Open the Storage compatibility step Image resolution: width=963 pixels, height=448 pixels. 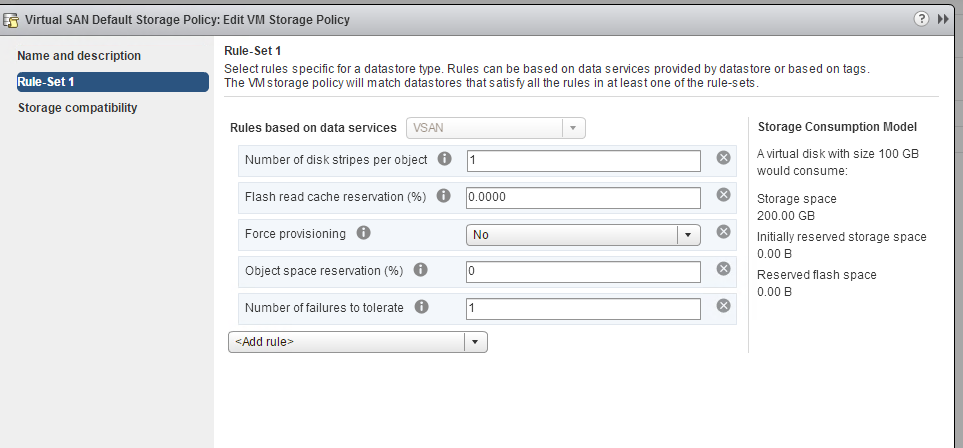[x=77, y=108]
